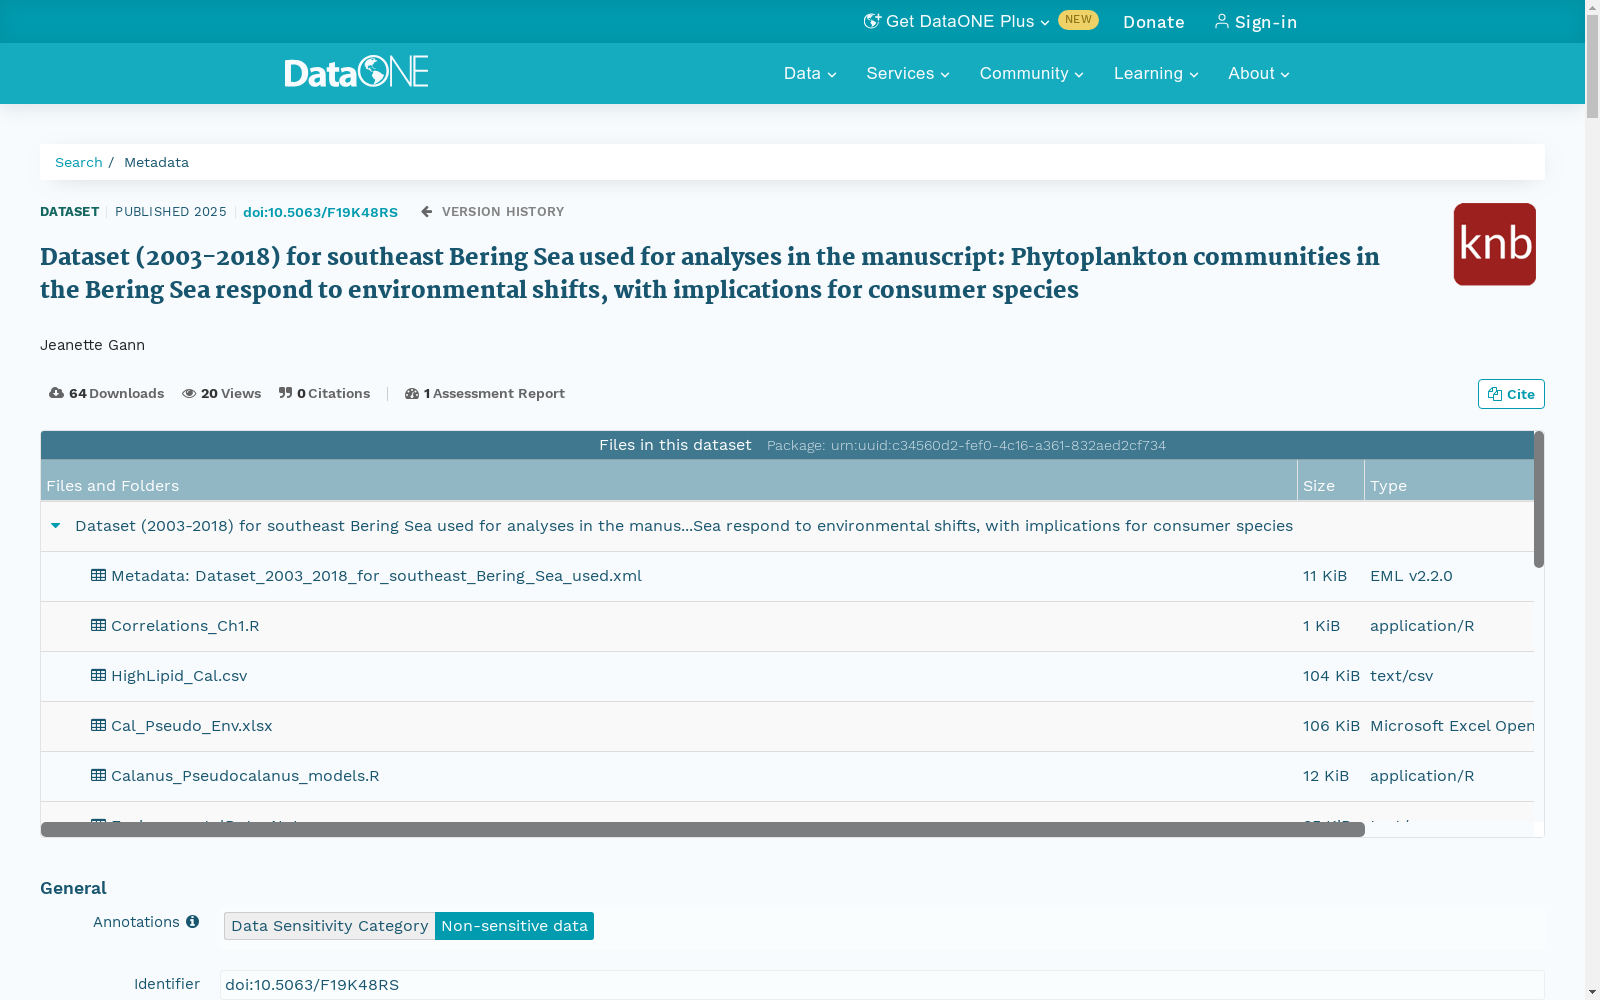Viewport: 1600px width, 1000px height.
Task: Go to Search breadcrumb
Action: point(79,162)
